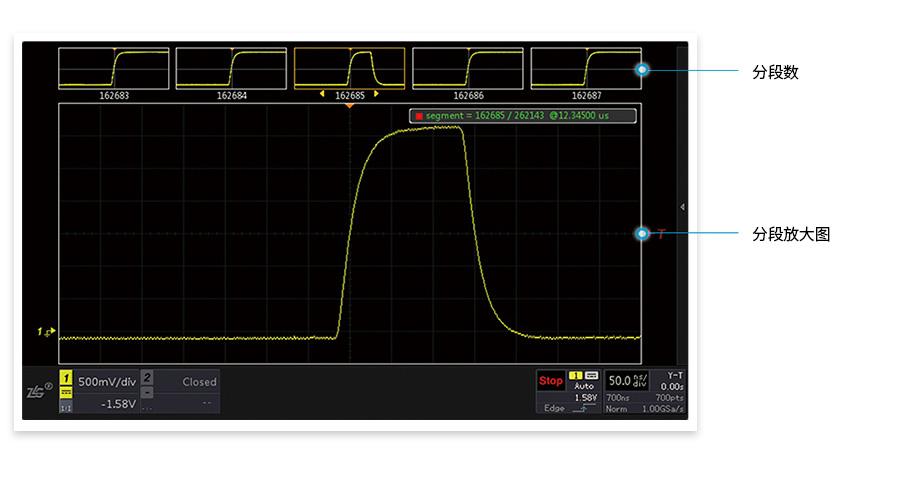Expand the right side panel arrow

pyautogui.click(x=682, y=206)
